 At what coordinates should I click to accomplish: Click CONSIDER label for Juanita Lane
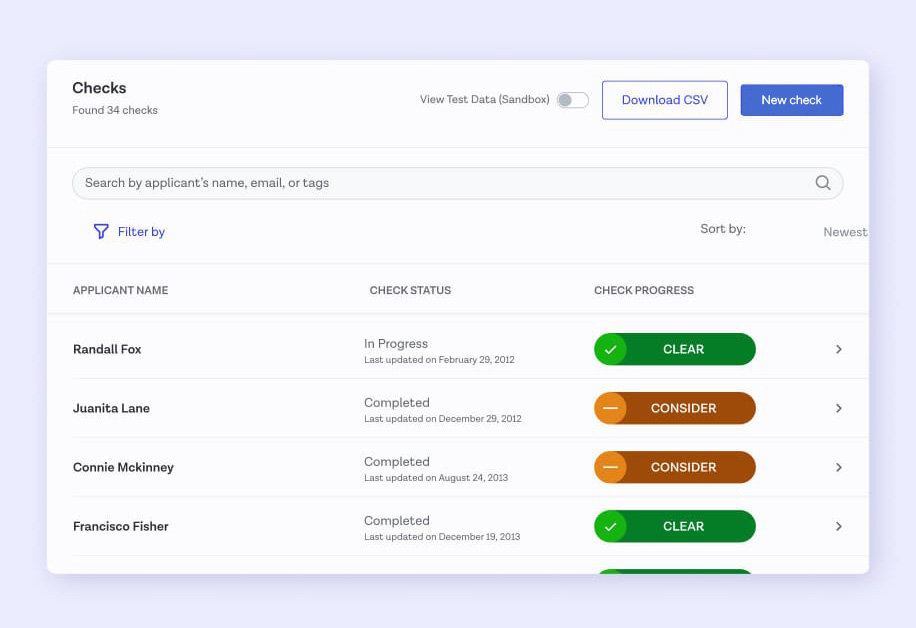coord(683,408)
